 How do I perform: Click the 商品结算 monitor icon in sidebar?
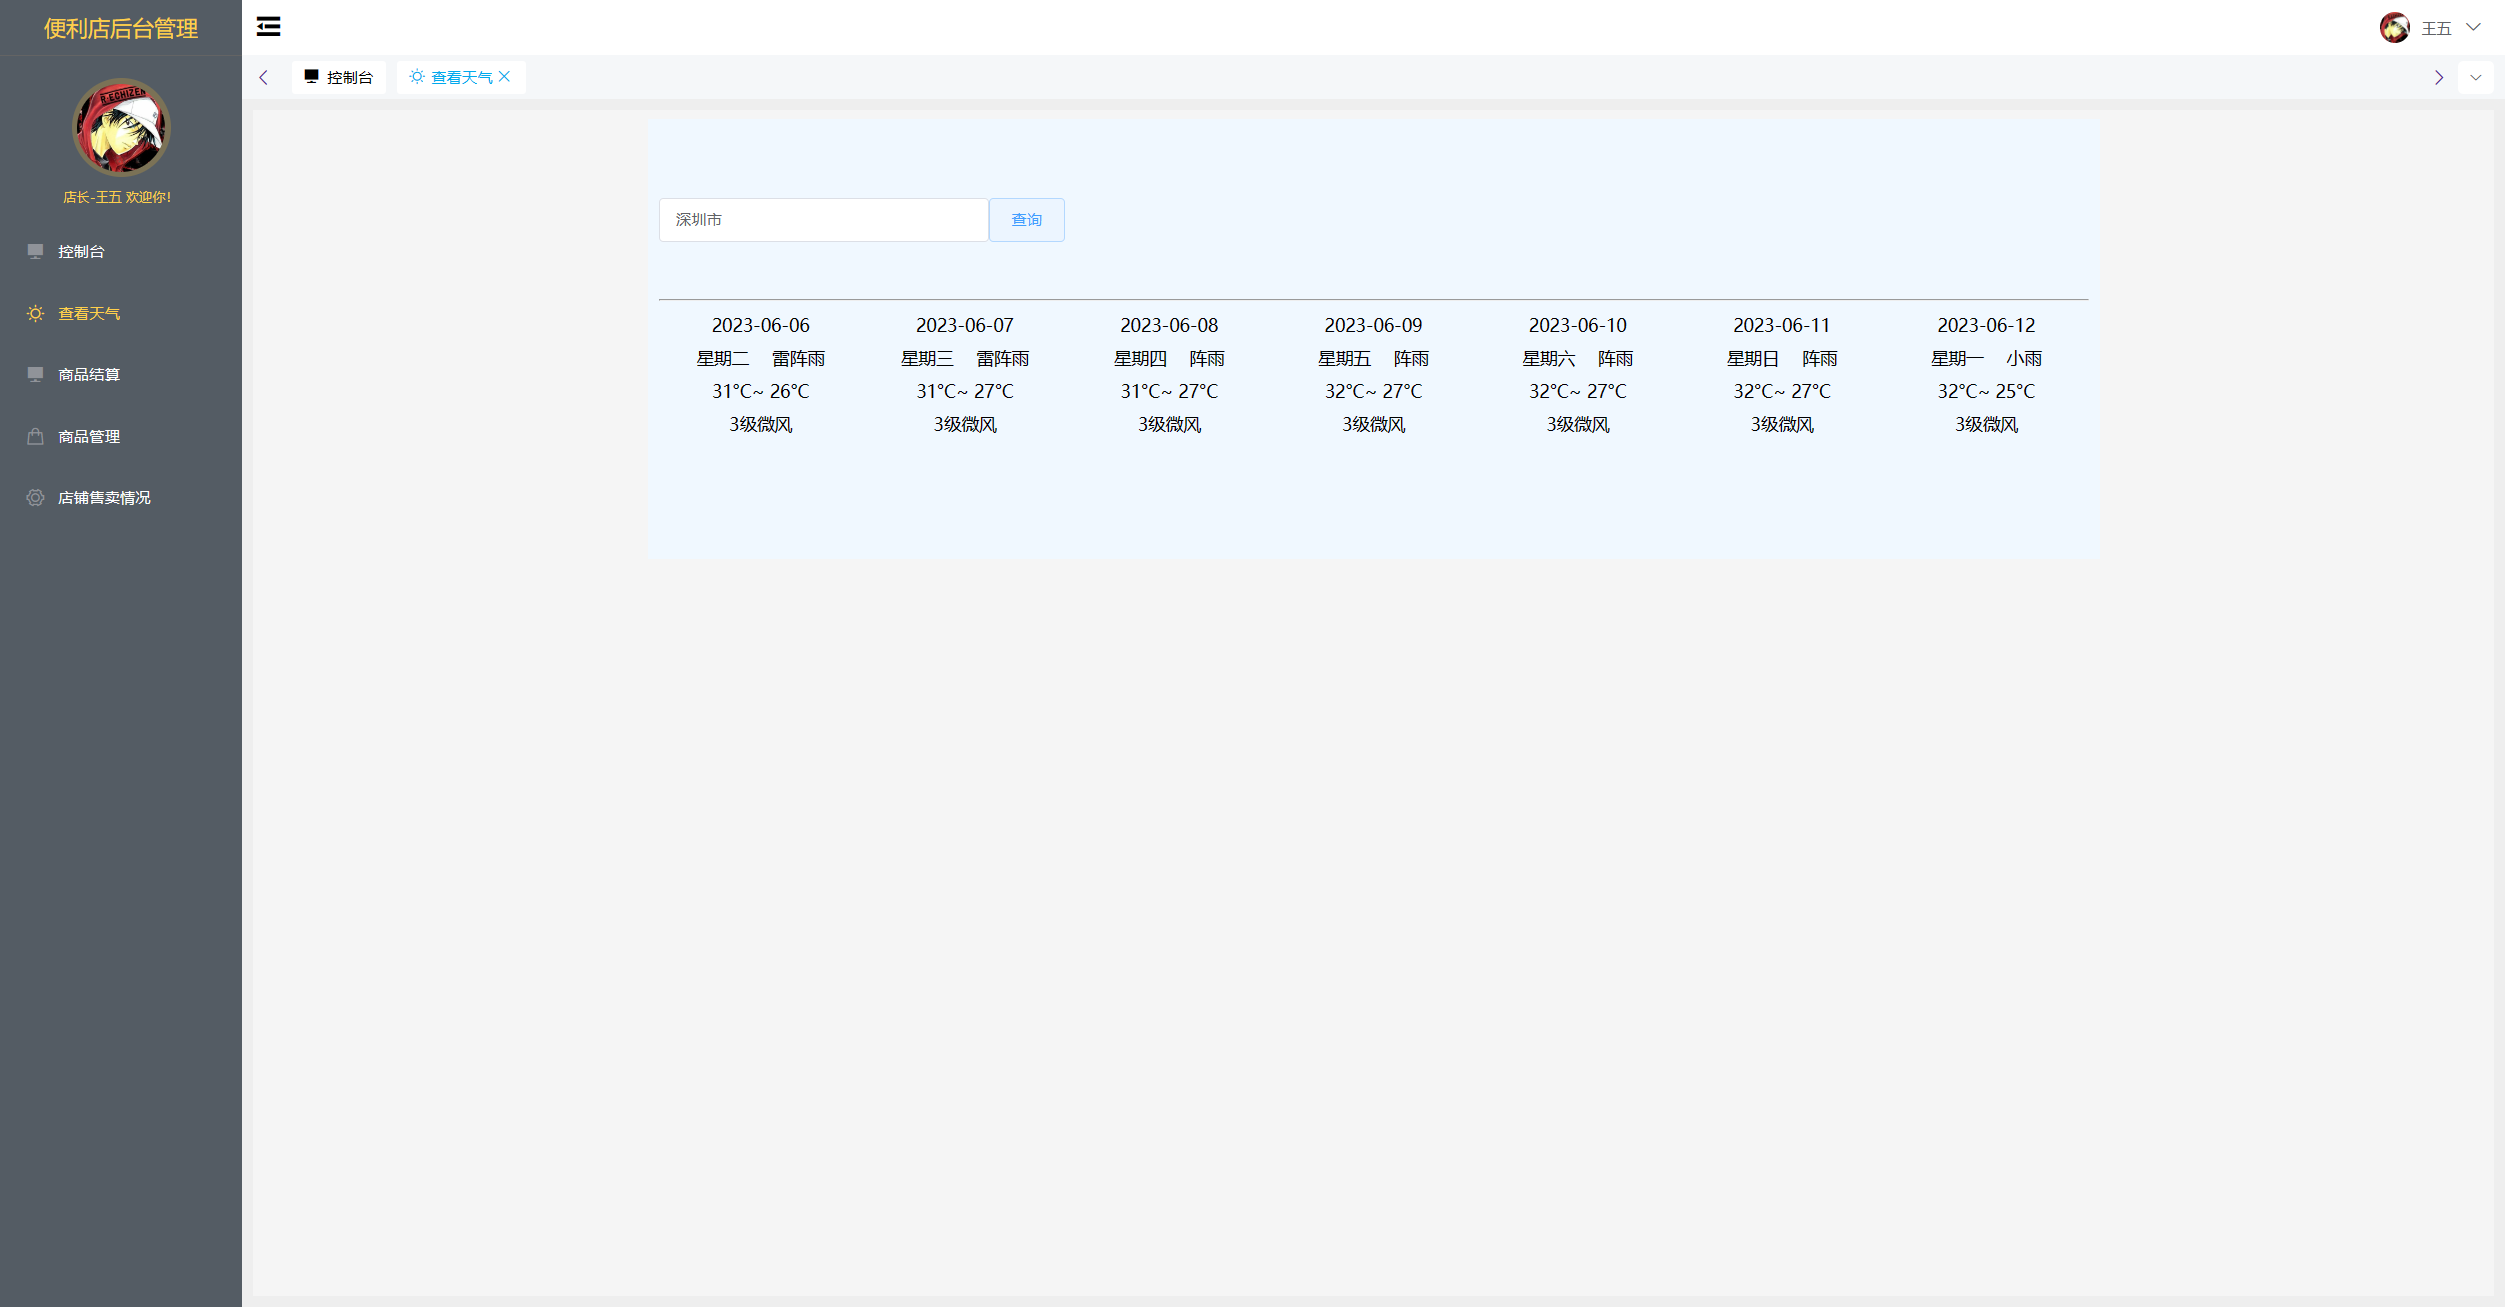[x=35, y=374]
